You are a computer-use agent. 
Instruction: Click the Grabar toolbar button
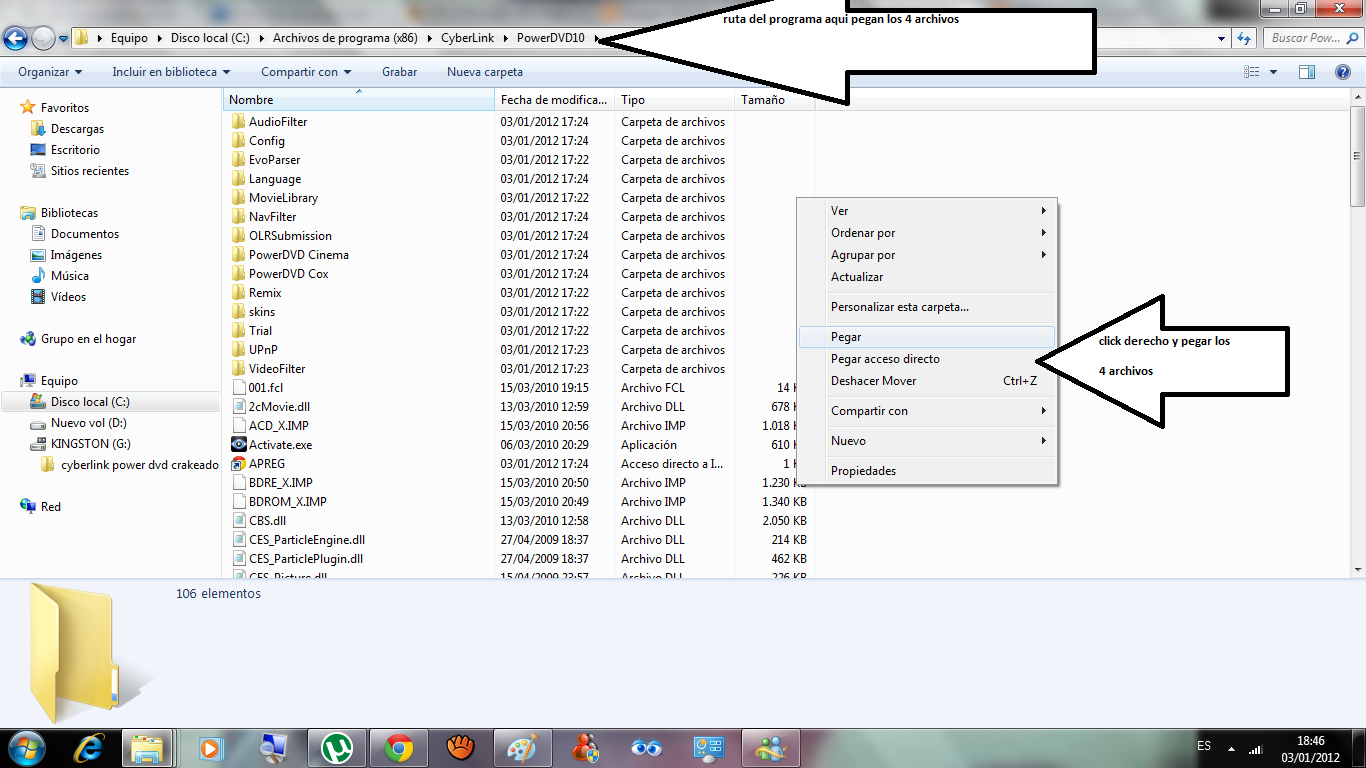pos(399,72)
